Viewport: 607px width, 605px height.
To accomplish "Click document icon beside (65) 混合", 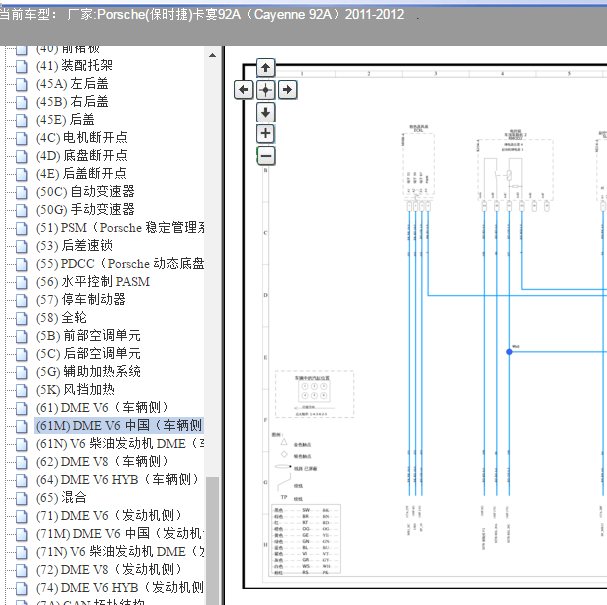I will coord(22,498).
